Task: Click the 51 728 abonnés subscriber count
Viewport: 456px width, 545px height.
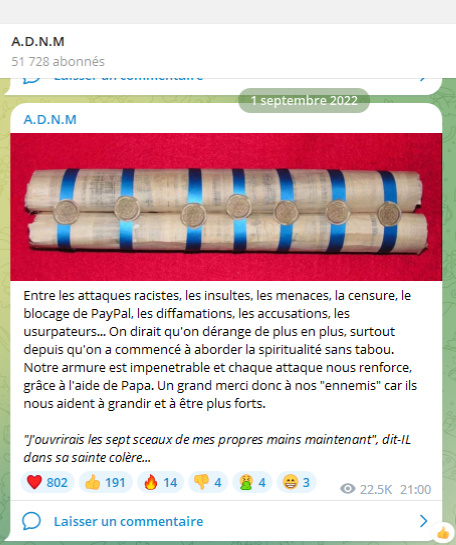Action: tap(58, 62)
